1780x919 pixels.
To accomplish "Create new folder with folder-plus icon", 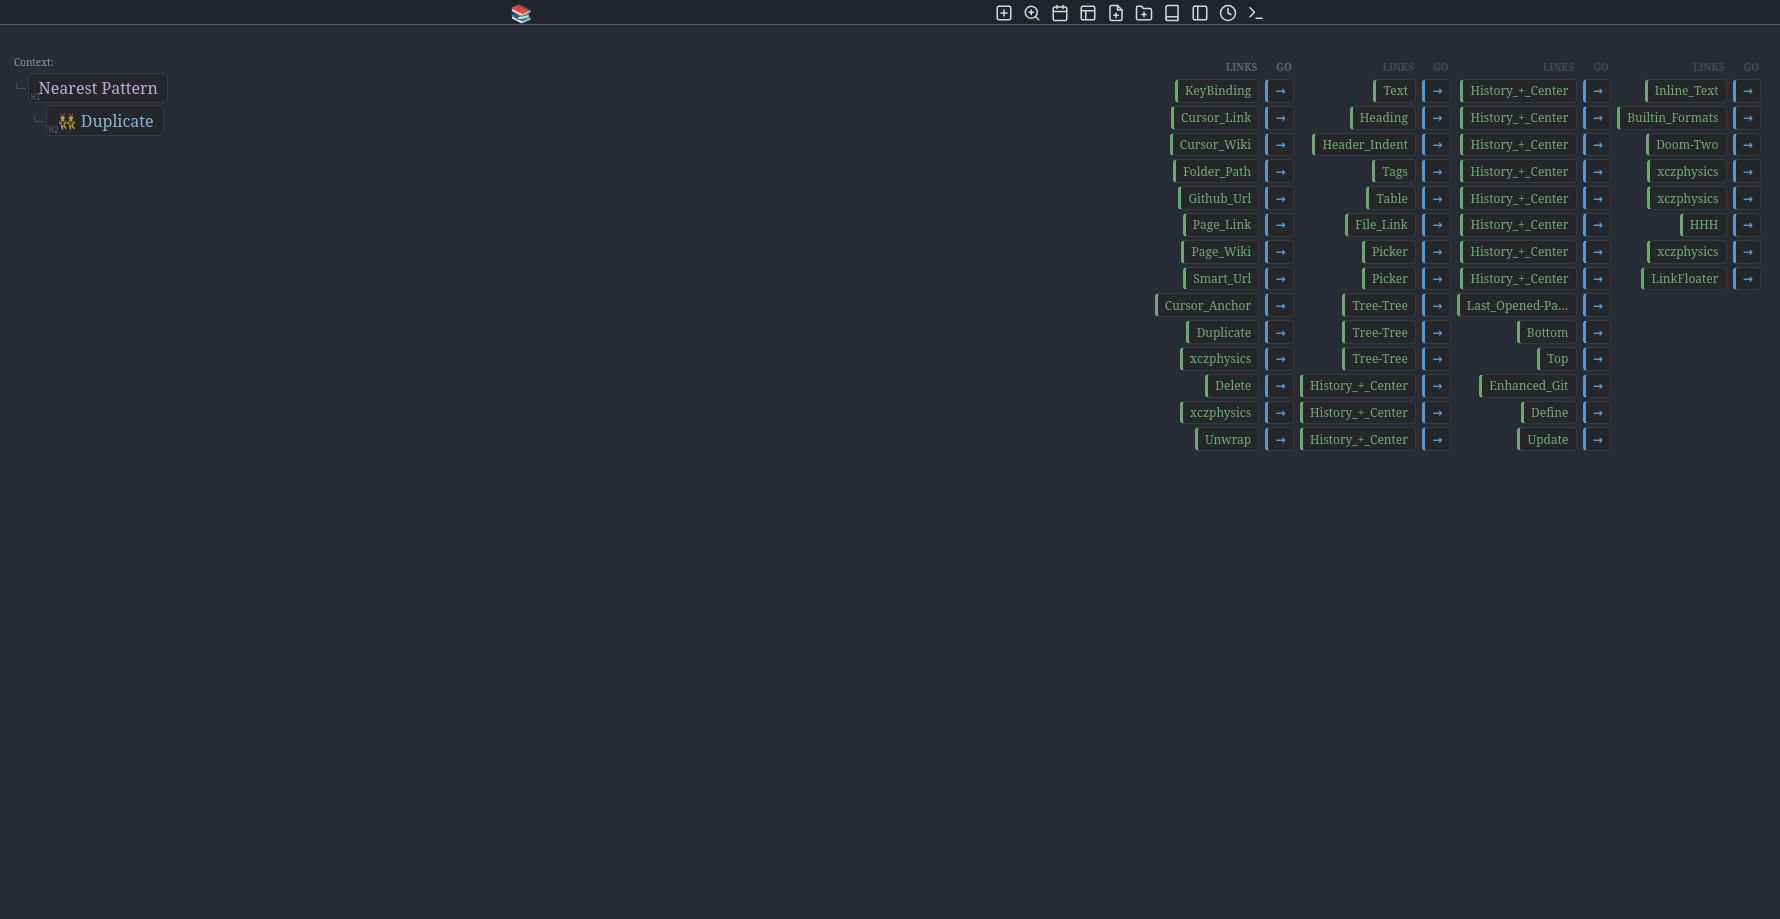I will [1144, 13].
